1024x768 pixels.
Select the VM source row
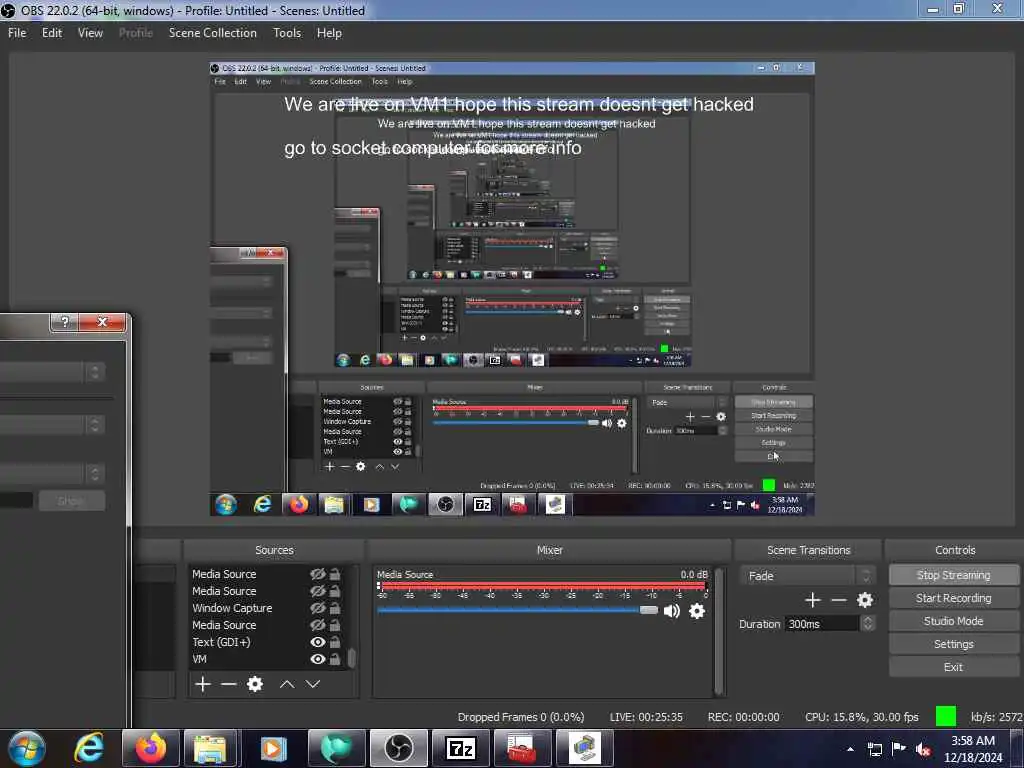pyautogui.click(x=268, y=659)
